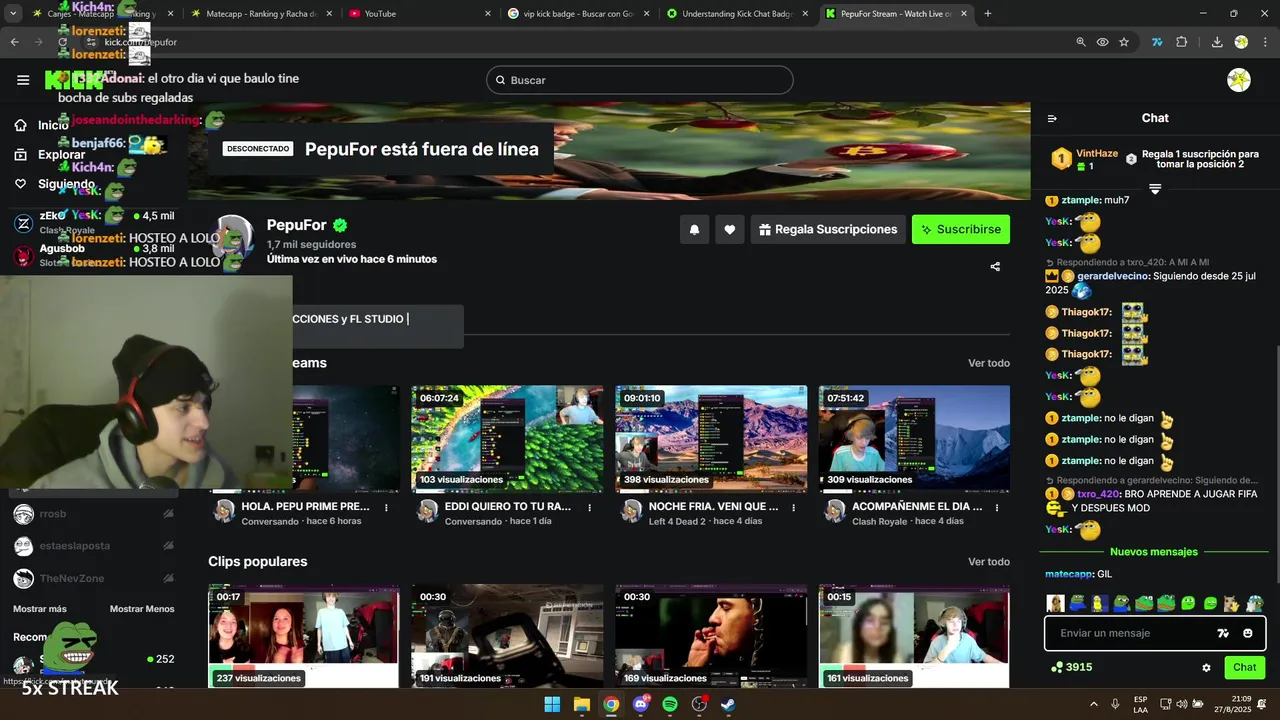Click the VintHaze top gifter name

click(x=1097, y=154)
